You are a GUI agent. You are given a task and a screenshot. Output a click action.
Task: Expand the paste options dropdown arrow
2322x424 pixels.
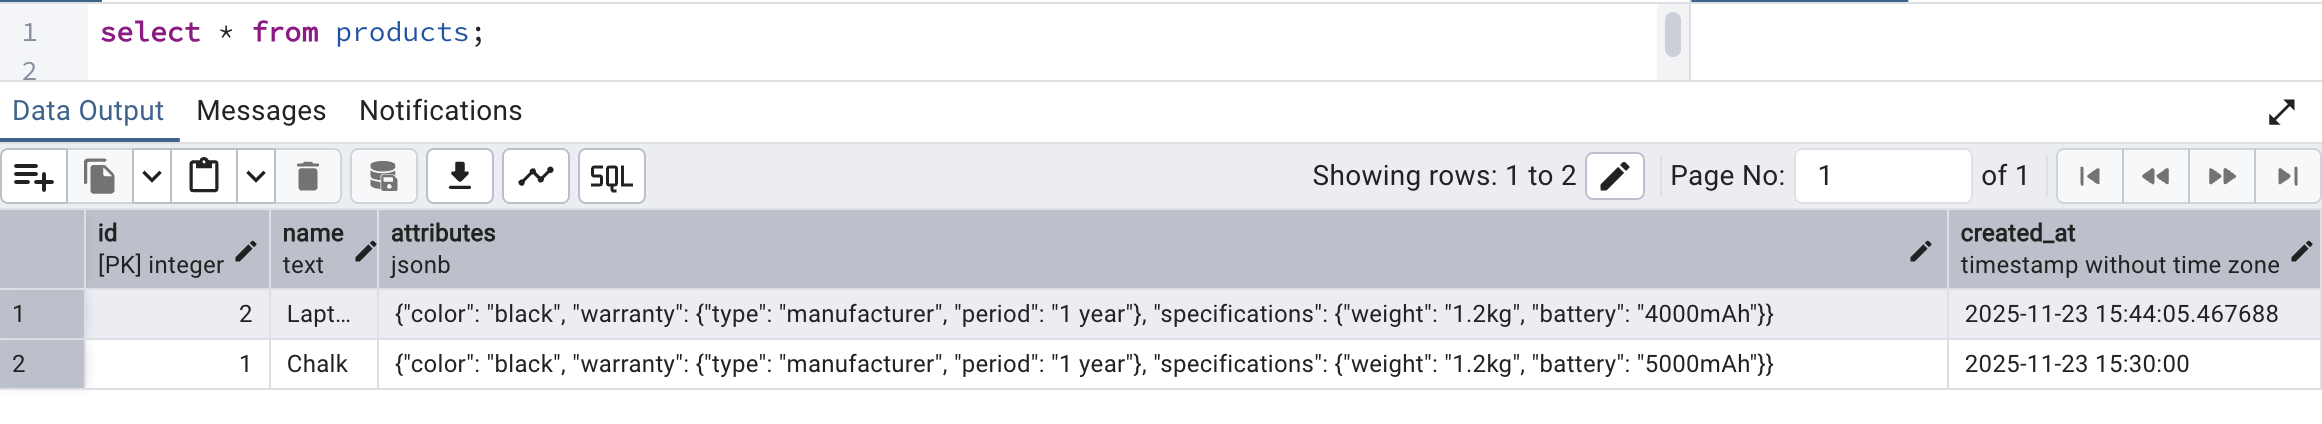pyautogui.click(x=256, y=177)
